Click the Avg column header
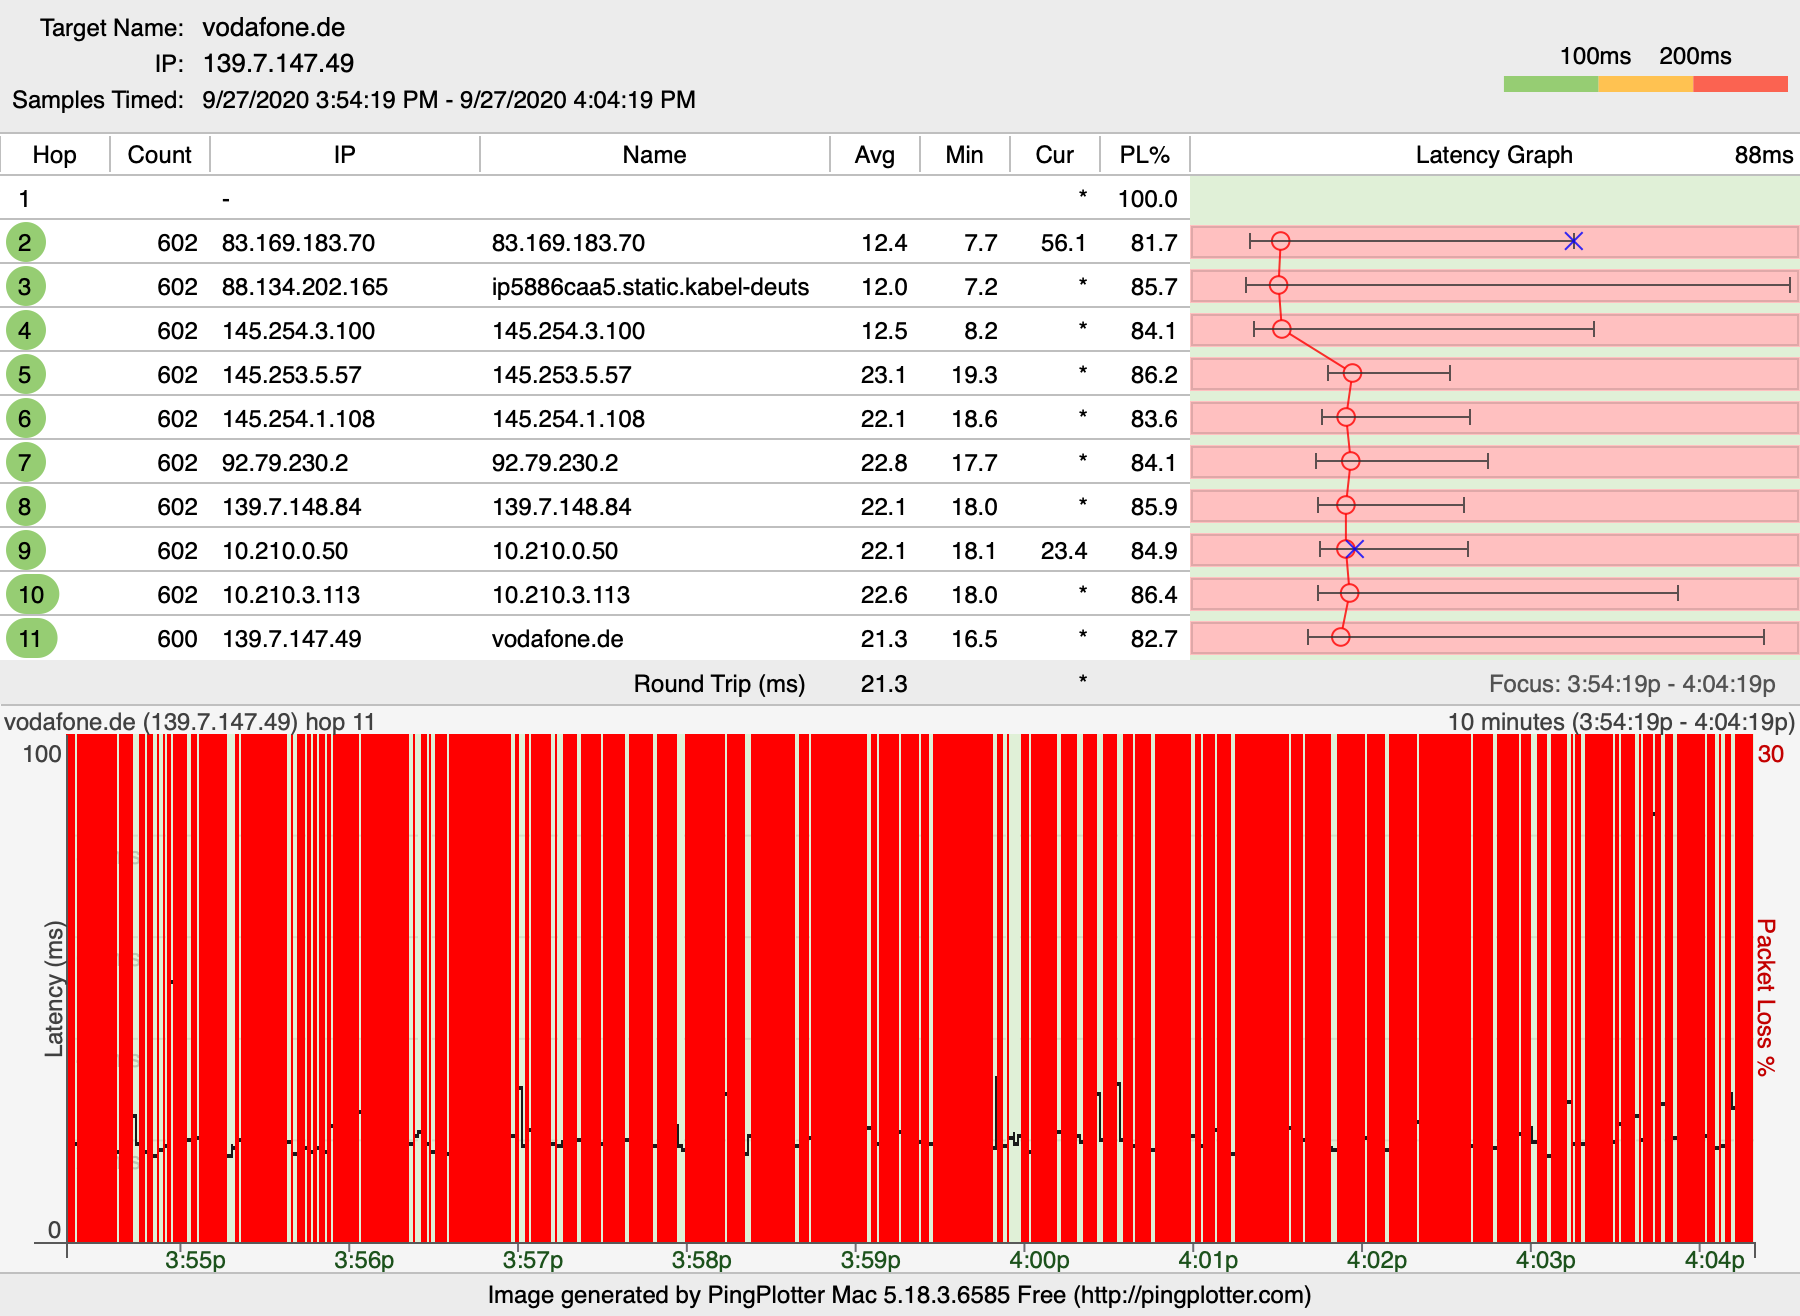The height and width of the screenshot is (1316, 1800). coord(874,155)
